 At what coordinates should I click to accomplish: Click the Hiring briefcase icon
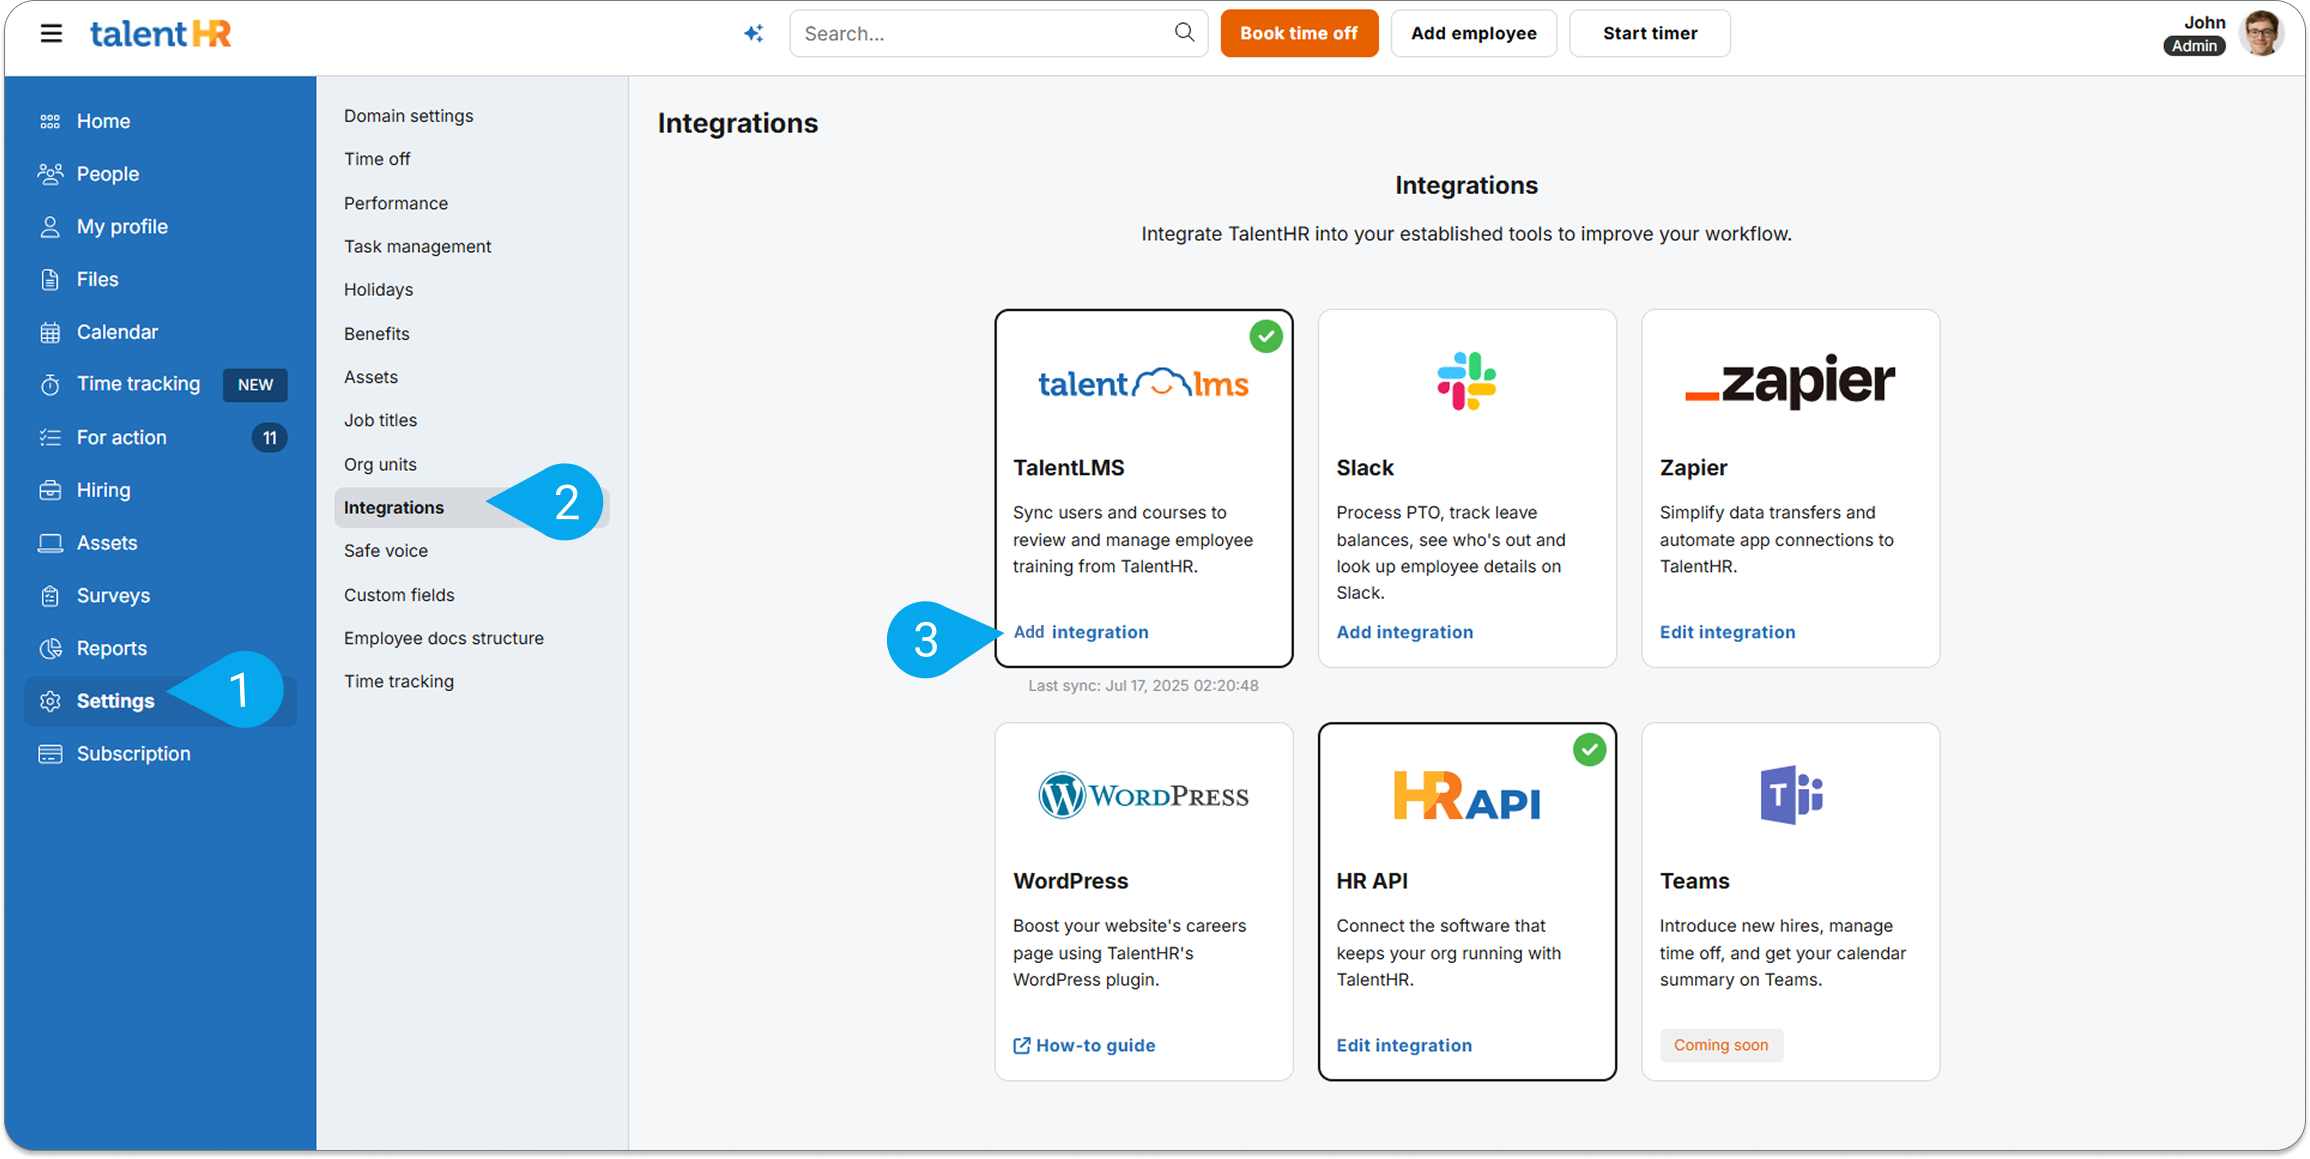pyautogui.click(x=50, y=490)
